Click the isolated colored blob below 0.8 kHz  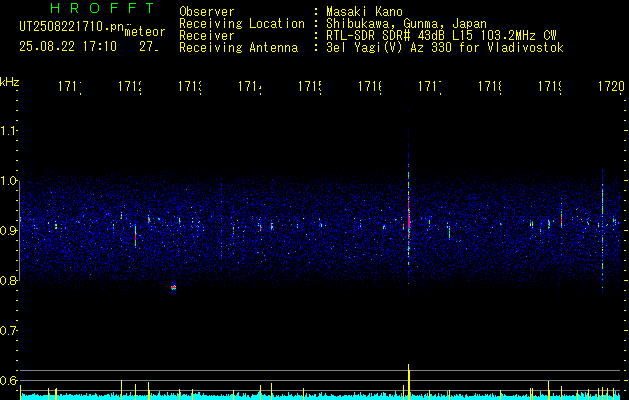(173, 288)
